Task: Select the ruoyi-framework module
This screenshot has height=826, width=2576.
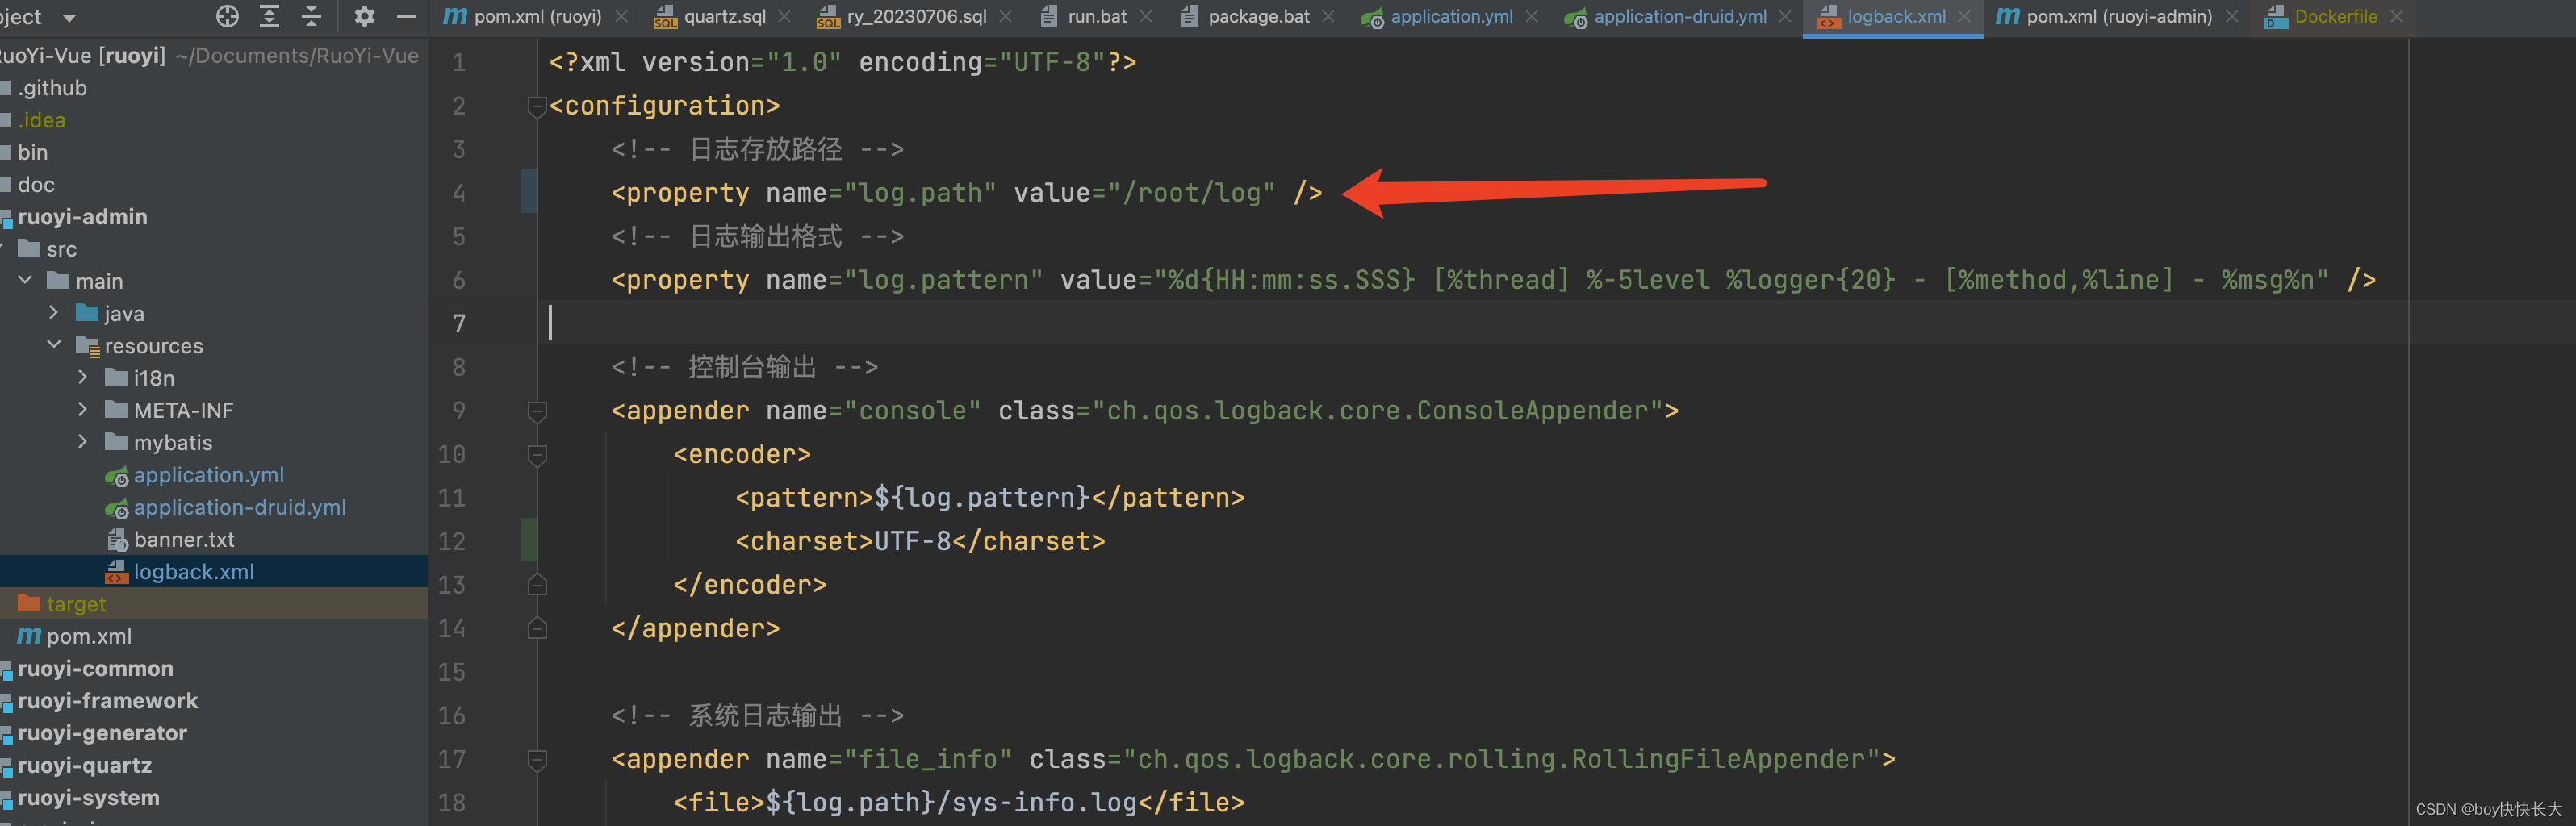Action: 107,701
